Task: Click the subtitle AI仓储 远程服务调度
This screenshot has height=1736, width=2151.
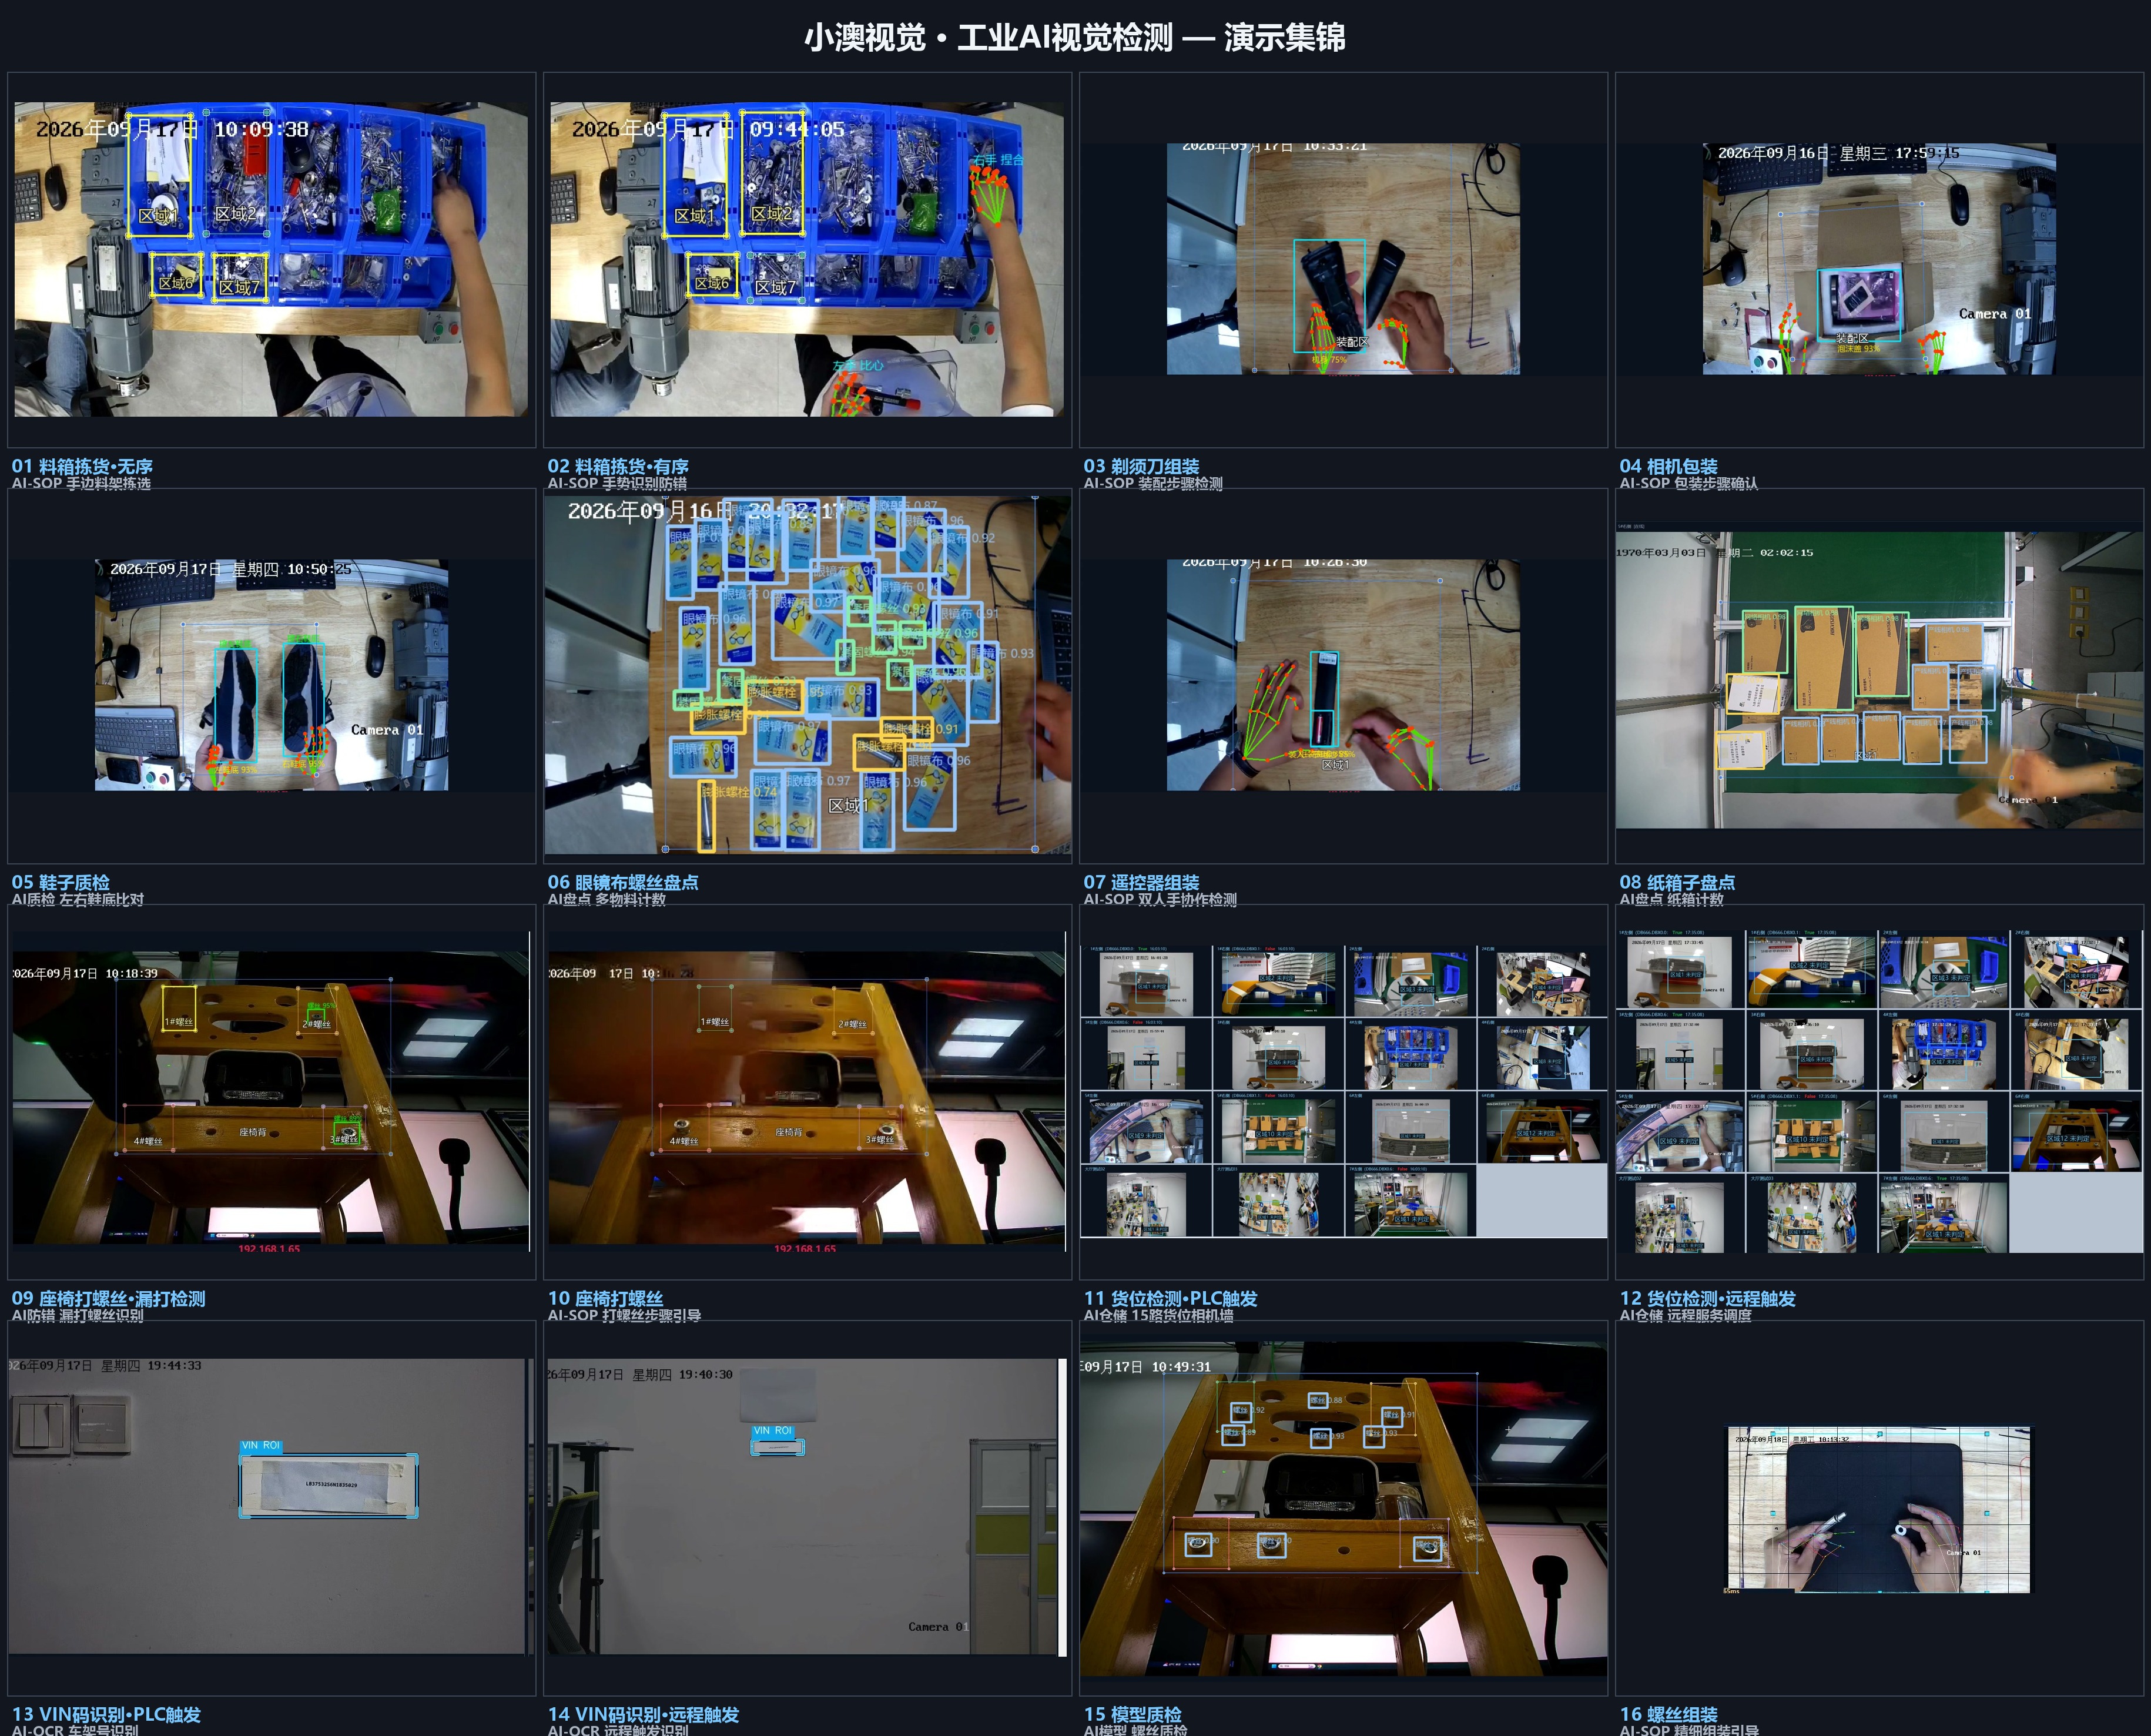Action: 1685,1315
